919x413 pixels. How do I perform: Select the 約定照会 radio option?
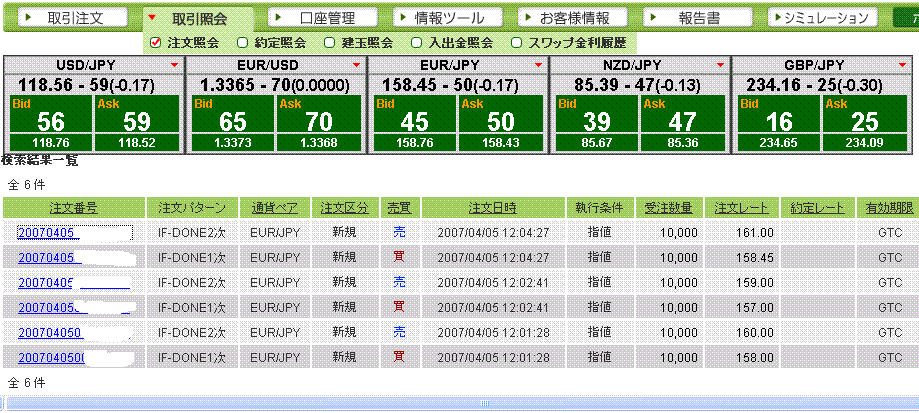(243, 43)
